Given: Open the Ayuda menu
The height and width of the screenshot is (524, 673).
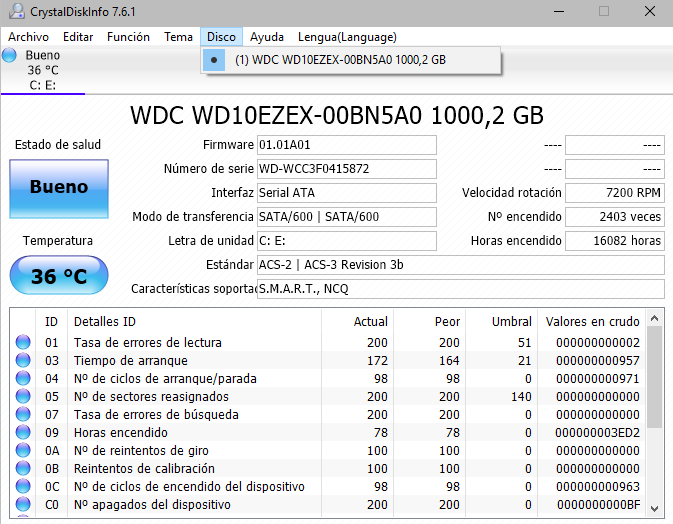Looking at the screenshot, I should click(267, 37).
